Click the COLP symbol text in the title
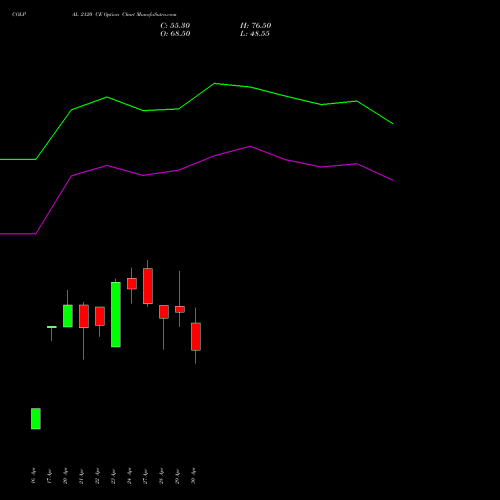This screenshot has width=500, height=500. click(x=19, y=14)
